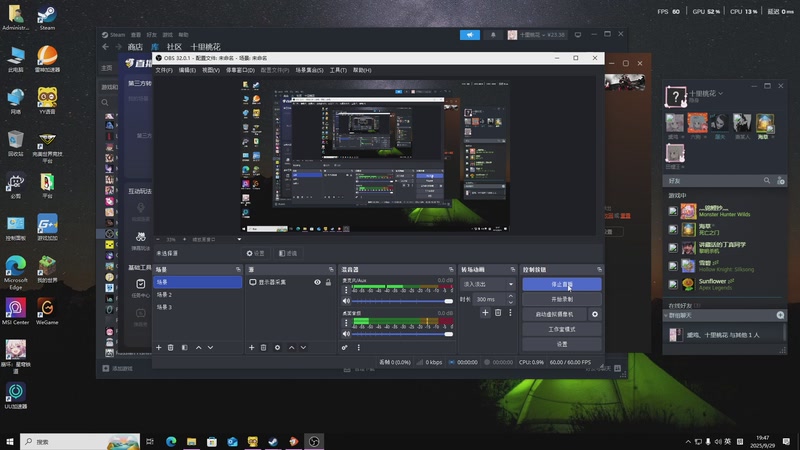
Task: Open source properties gear icon
Action: [x=277, y=347]
